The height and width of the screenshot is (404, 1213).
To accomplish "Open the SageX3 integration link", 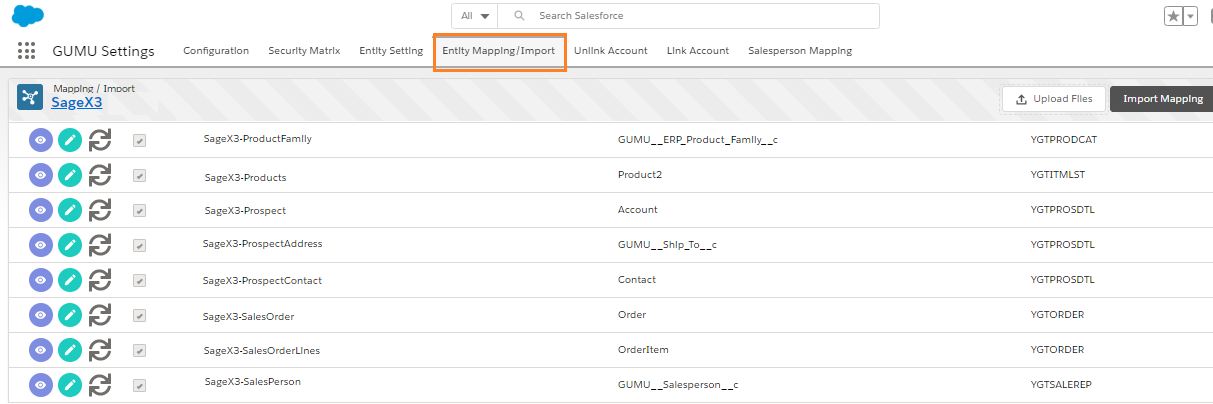I will (x=77, y=102).
